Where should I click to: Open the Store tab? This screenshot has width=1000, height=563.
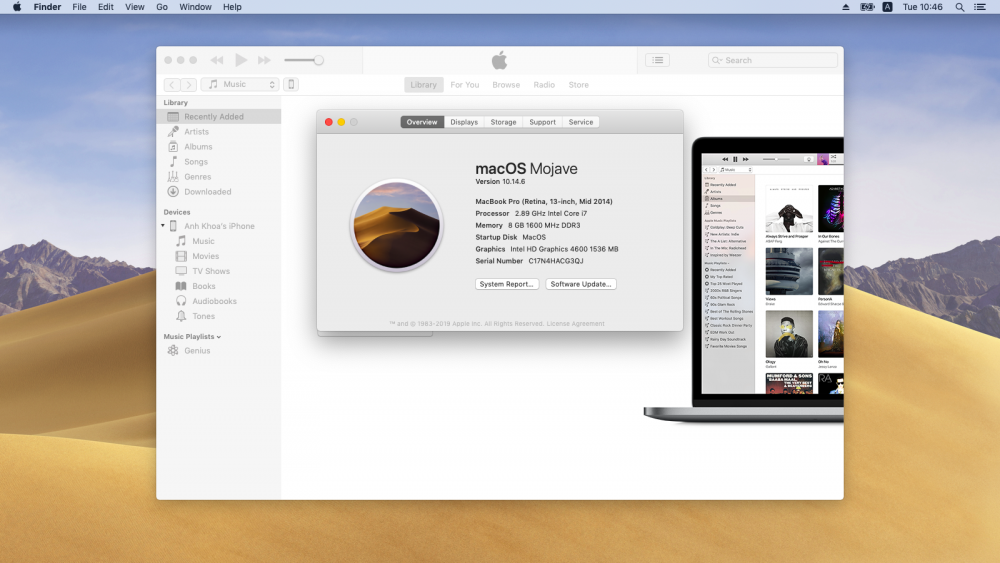578,85
